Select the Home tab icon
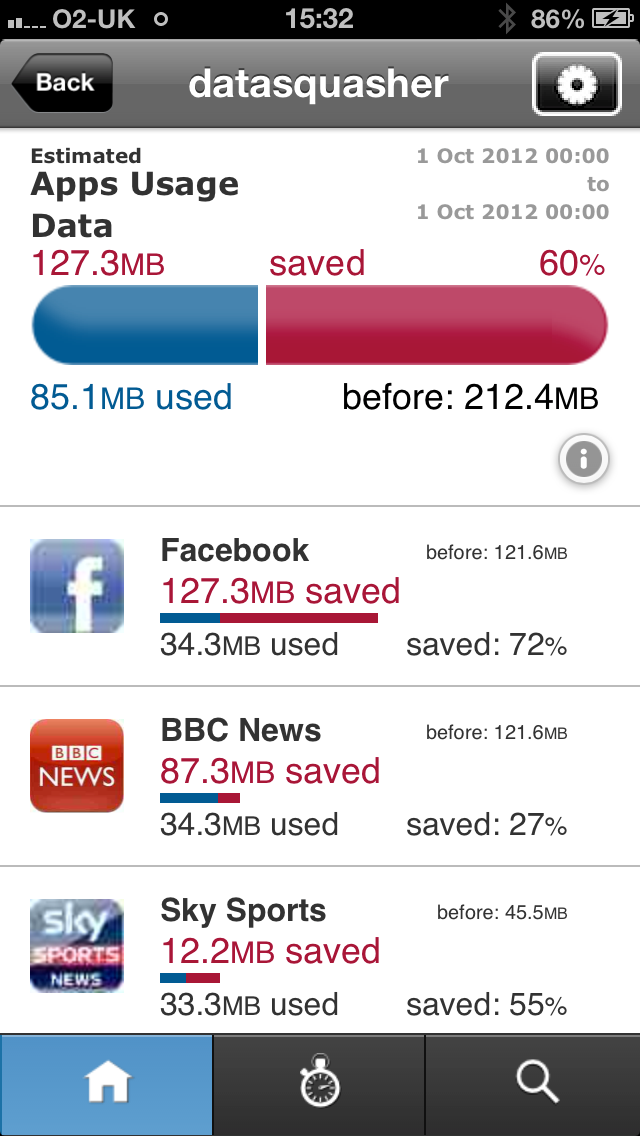The width and height of the screenshot is (640, 1136). coord(106,1084)
